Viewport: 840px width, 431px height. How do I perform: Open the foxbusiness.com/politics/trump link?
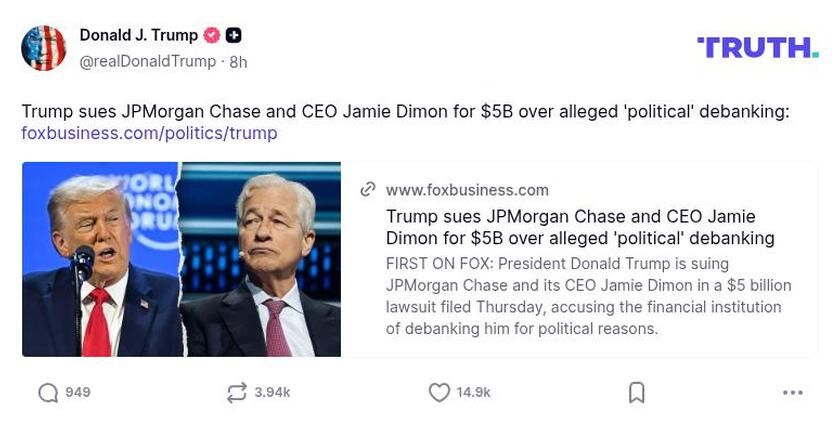coord(149,133)
